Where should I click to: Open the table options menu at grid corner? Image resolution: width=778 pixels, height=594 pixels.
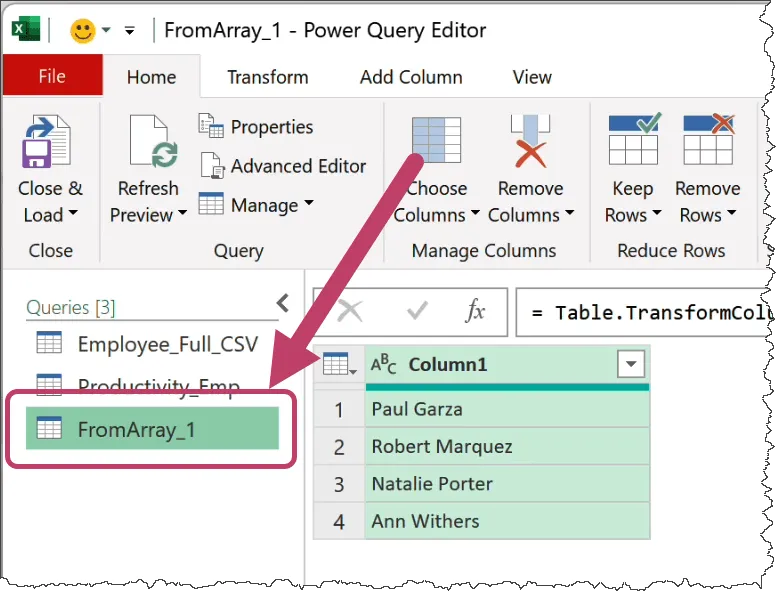[x=339, y=366]
